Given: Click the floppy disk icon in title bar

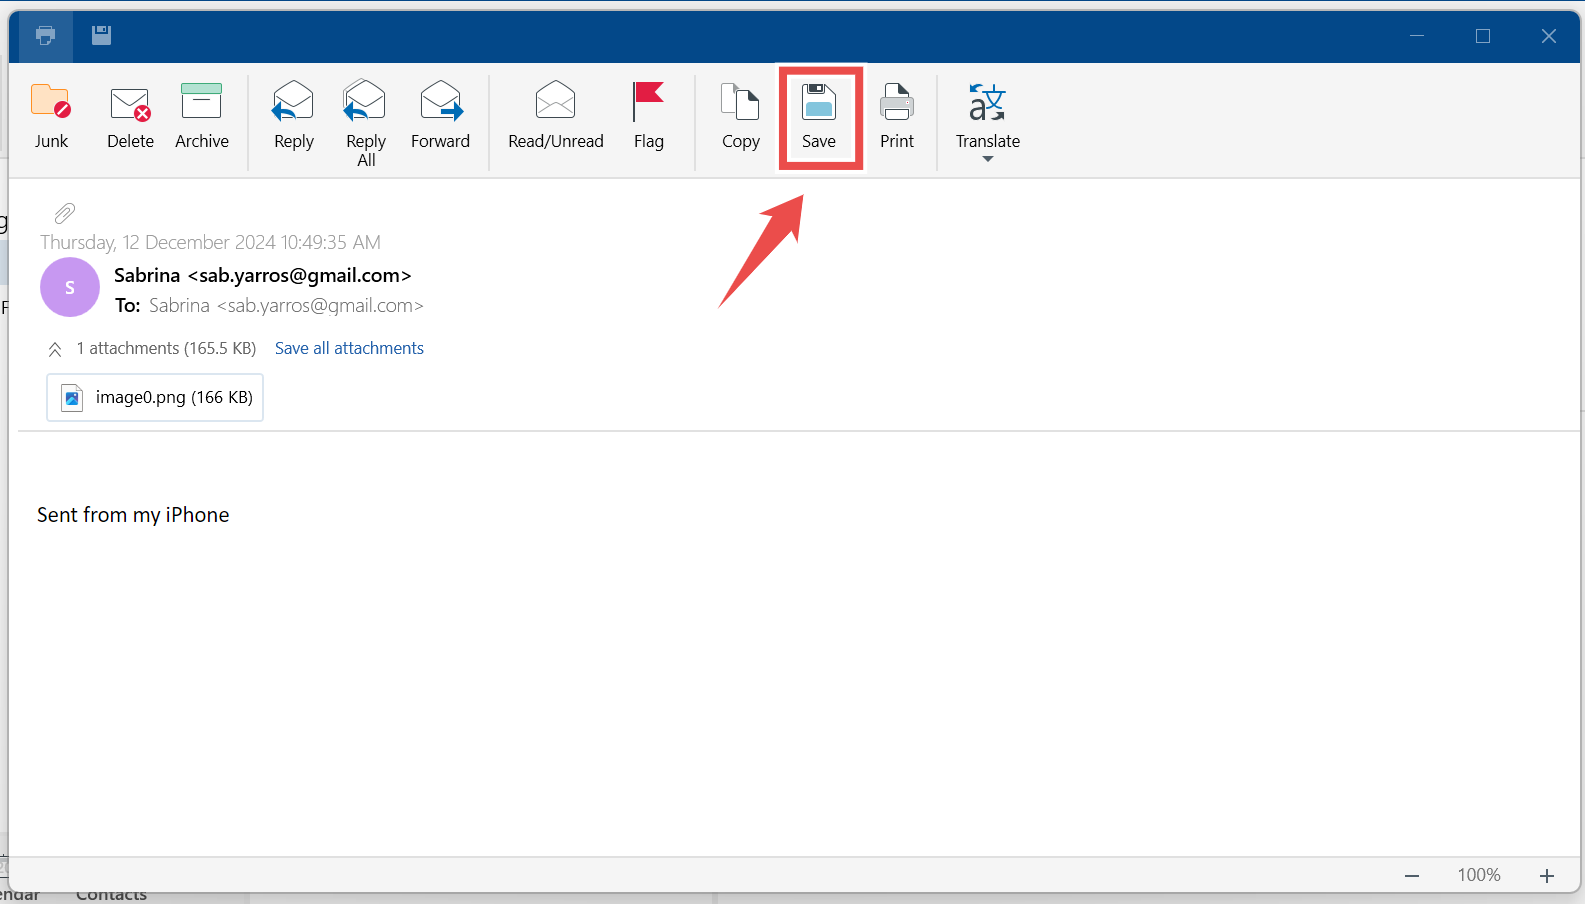Looking at the screenshot, I should coord(101,36).
